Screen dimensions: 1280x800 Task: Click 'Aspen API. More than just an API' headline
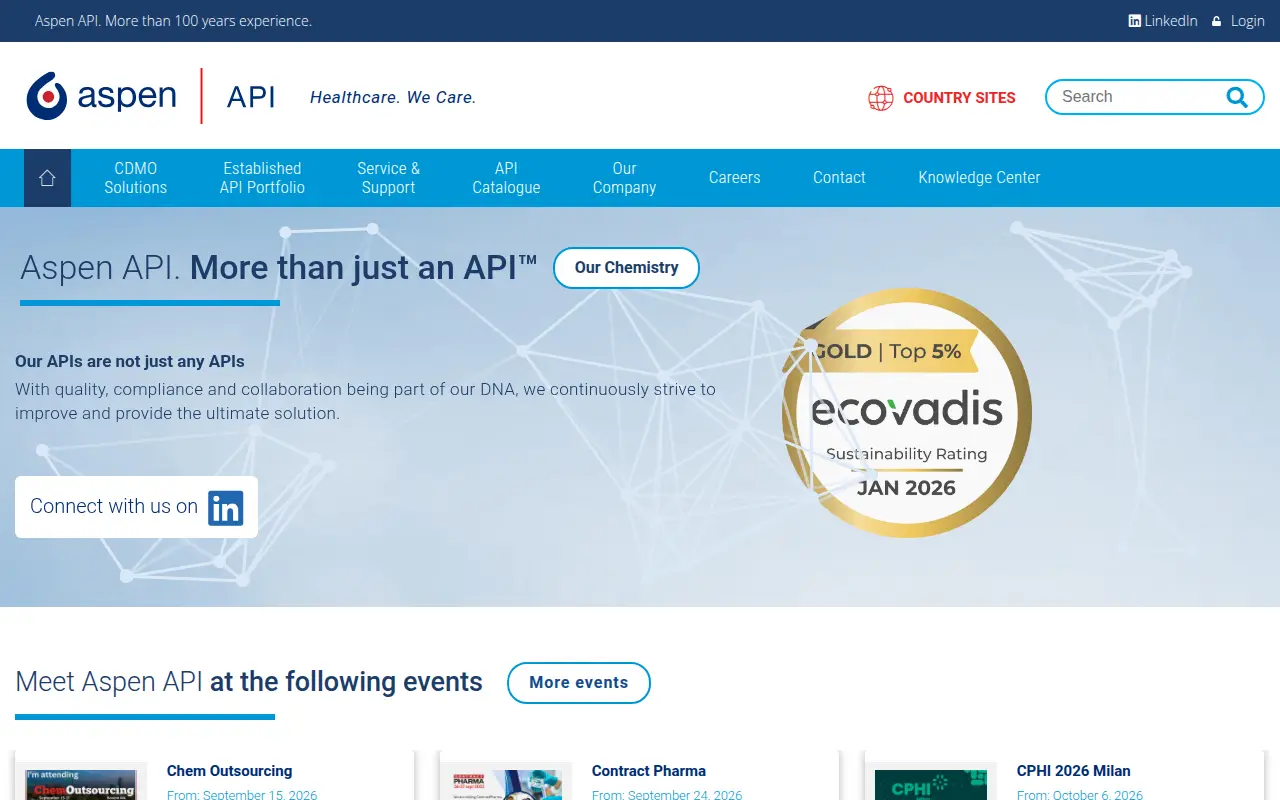(x=279, y=268)
